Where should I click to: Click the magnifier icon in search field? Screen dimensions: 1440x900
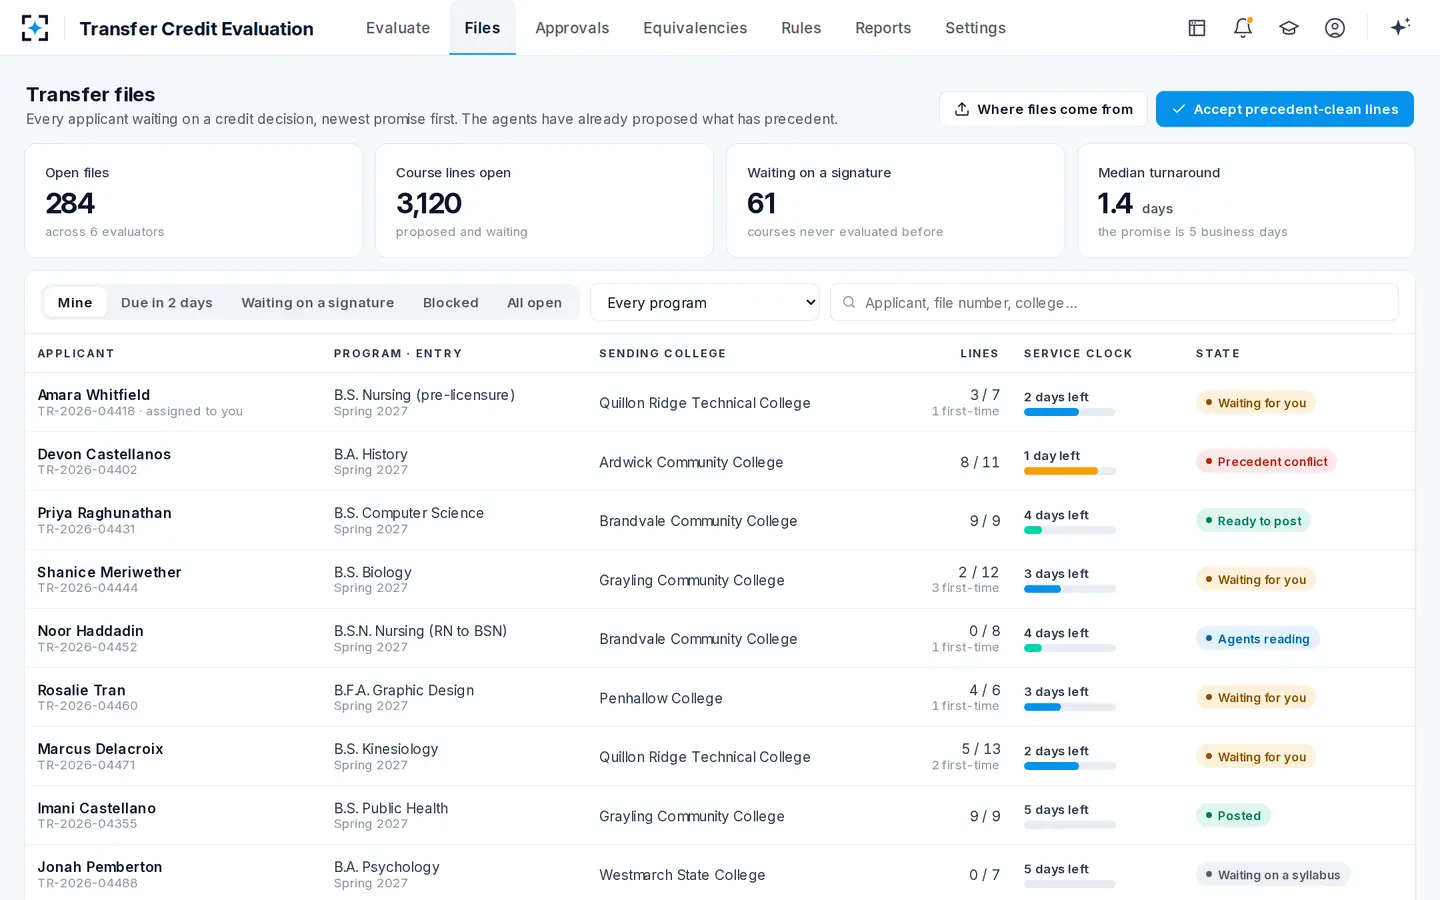pos(849,302)
